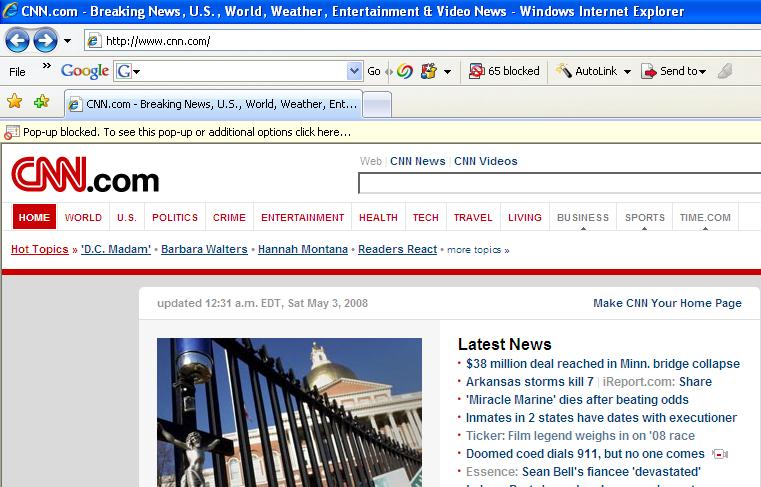
Task: Open the Favorites Center star icon
Action: point(15,102)
